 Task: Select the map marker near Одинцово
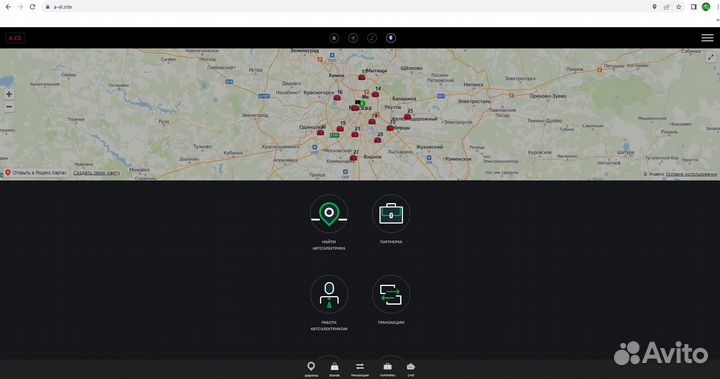pos(321,132)
